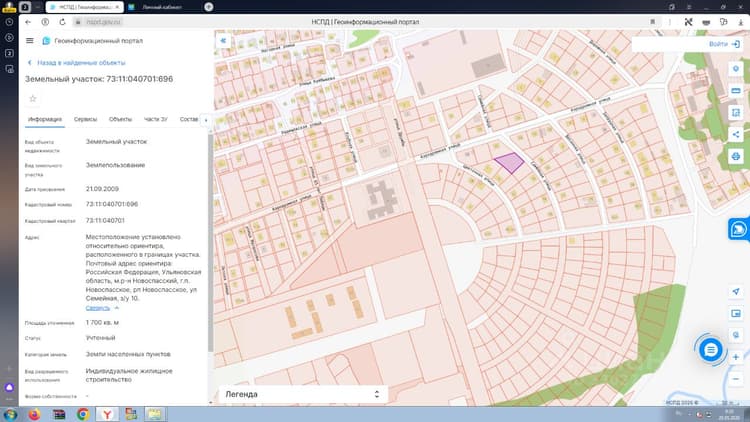The height and width of the screenshot is (422, 750).
Task: Click the info panel vertical scrollbar
Action: click(210, 243)
